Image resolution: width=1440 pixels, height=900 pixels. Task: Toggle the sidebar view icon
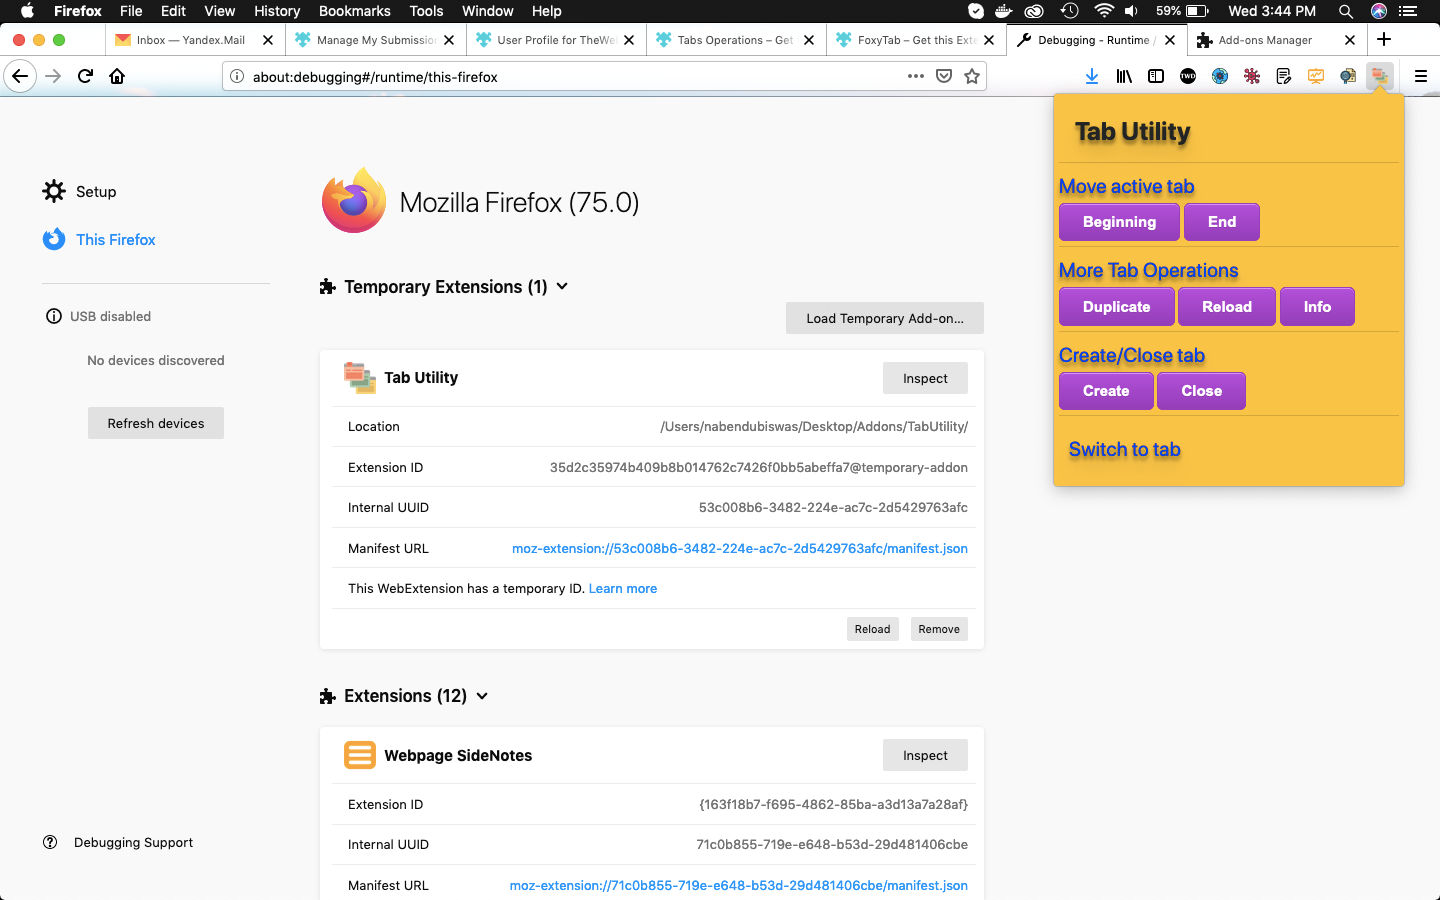[1156, 76]
